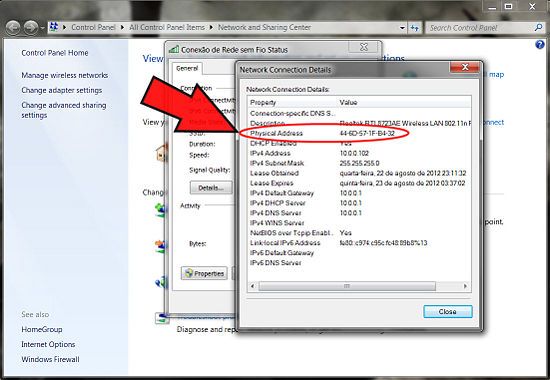Screen dimensions: 550x380
Task: Open Internet Options under See also
Action: point(48,345)
